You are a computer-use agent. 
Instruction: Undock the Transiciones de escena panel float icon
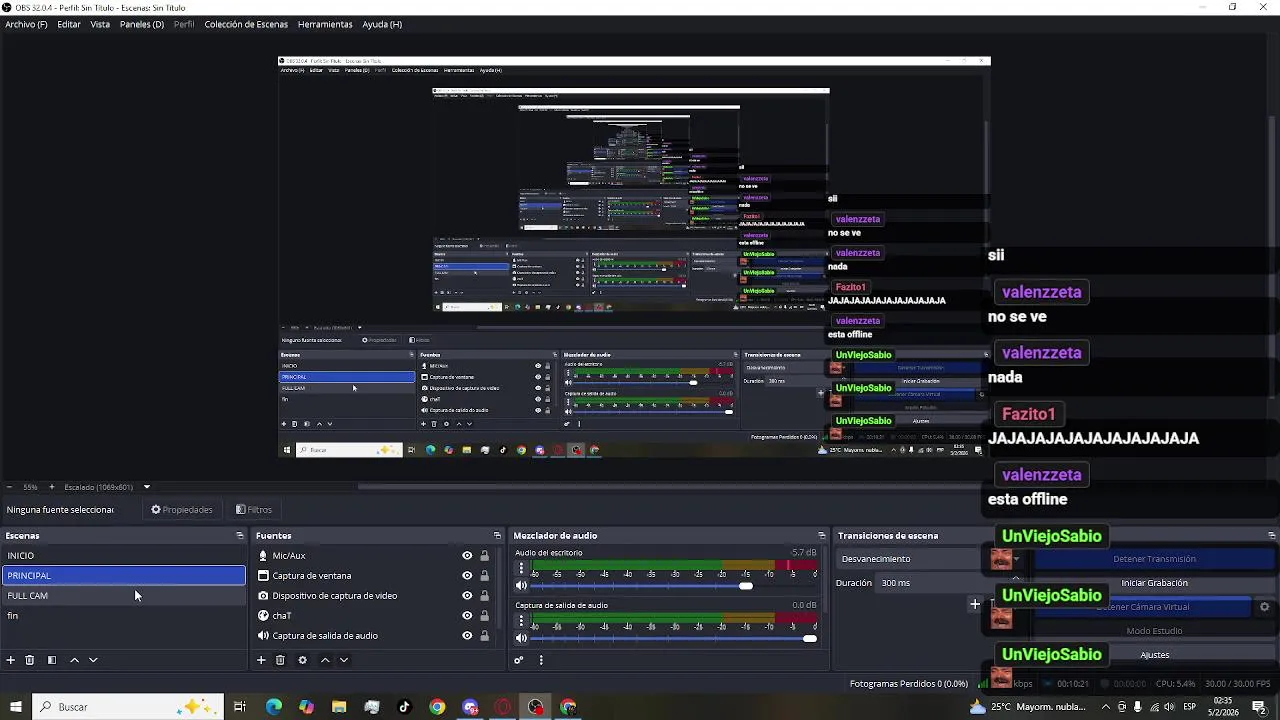(1272, 536)
